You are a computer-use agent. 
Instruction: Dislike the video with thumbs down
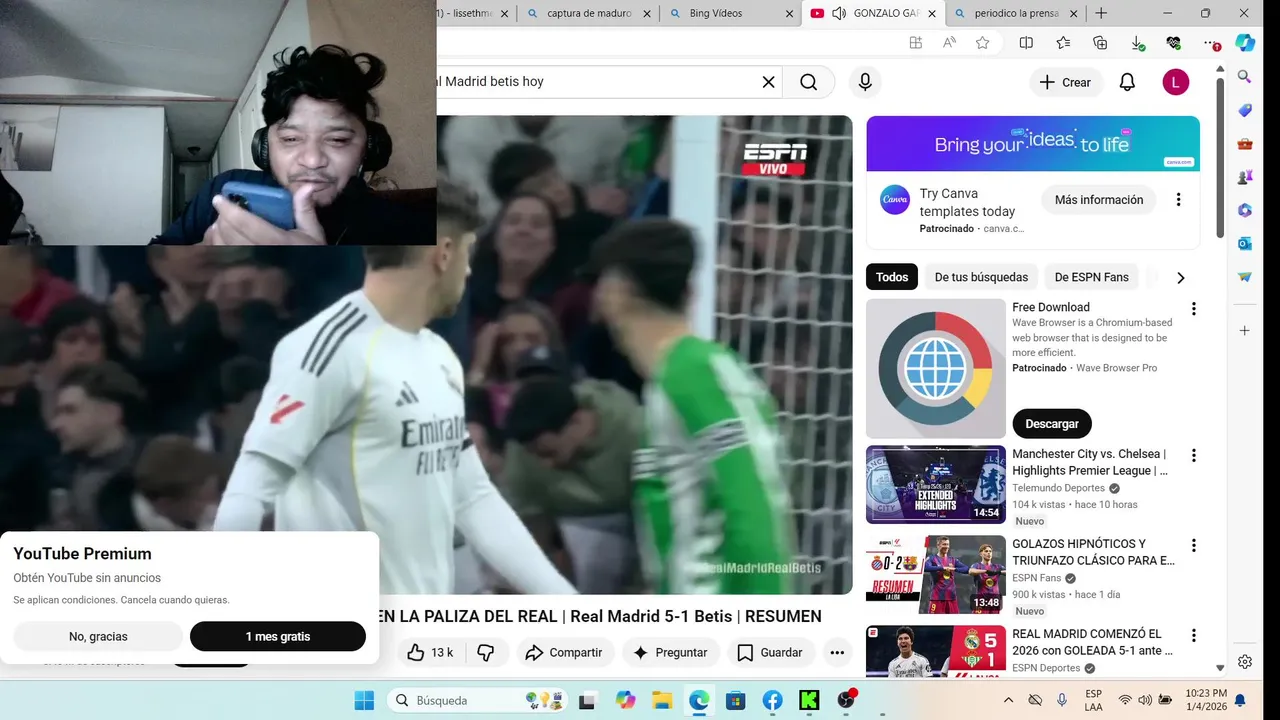tap(486, 652)
